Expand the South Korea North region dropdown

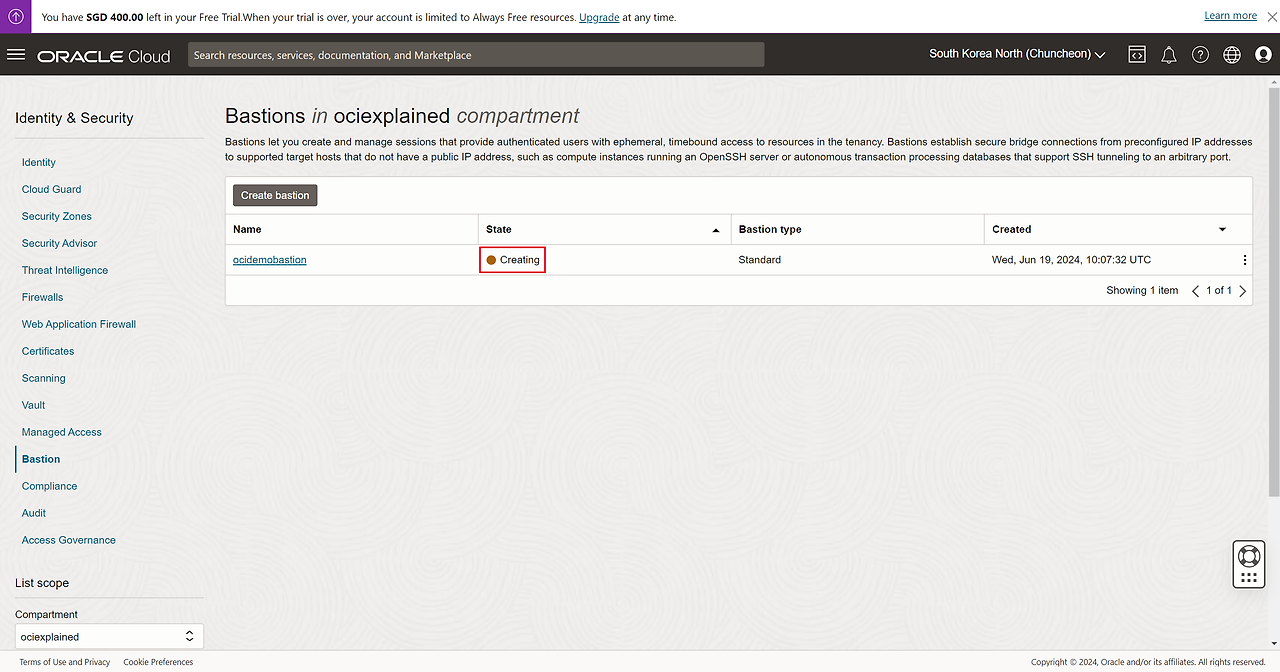(1016, 54)
